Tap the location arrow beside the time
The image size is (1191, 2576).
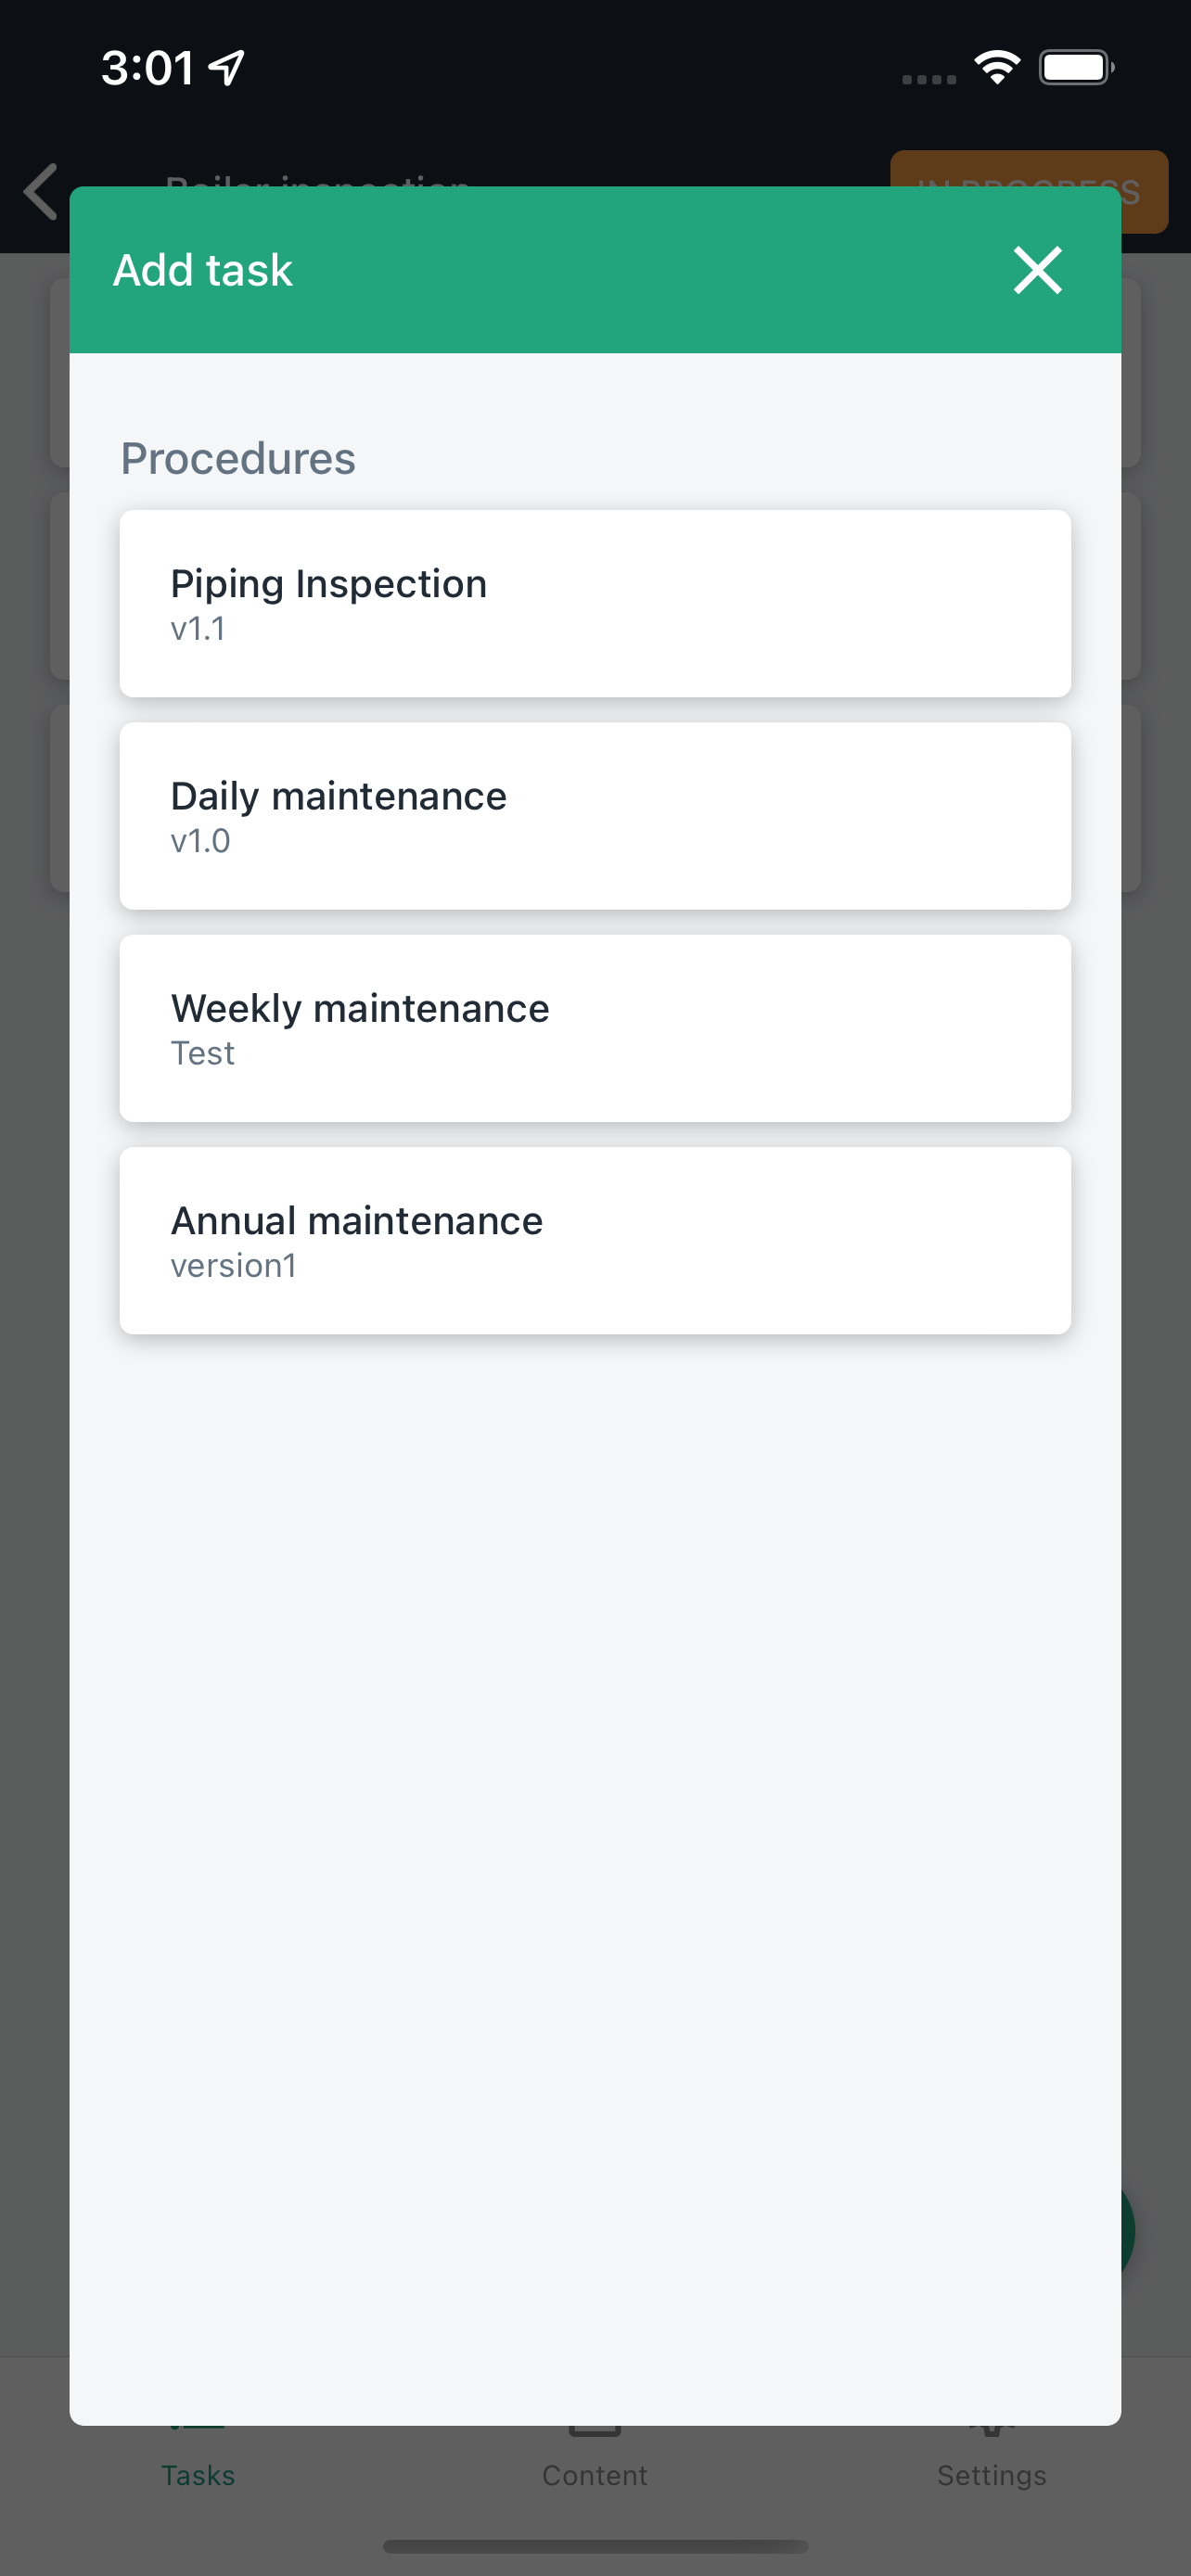click(x=227, y=67)
